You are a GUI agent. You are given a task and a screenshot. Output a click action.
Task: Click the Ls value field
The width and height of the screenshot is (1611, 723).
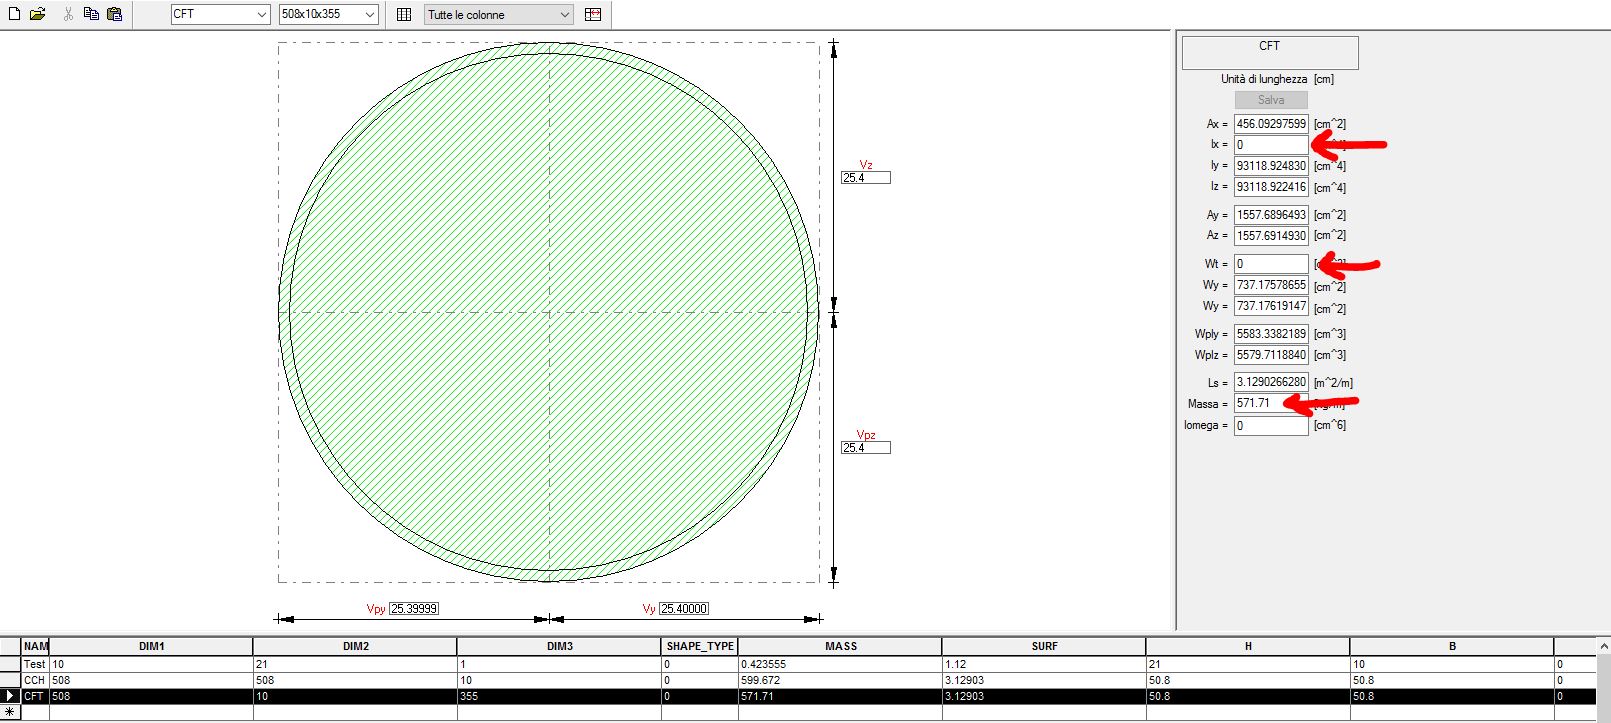tap(1271, 382)
